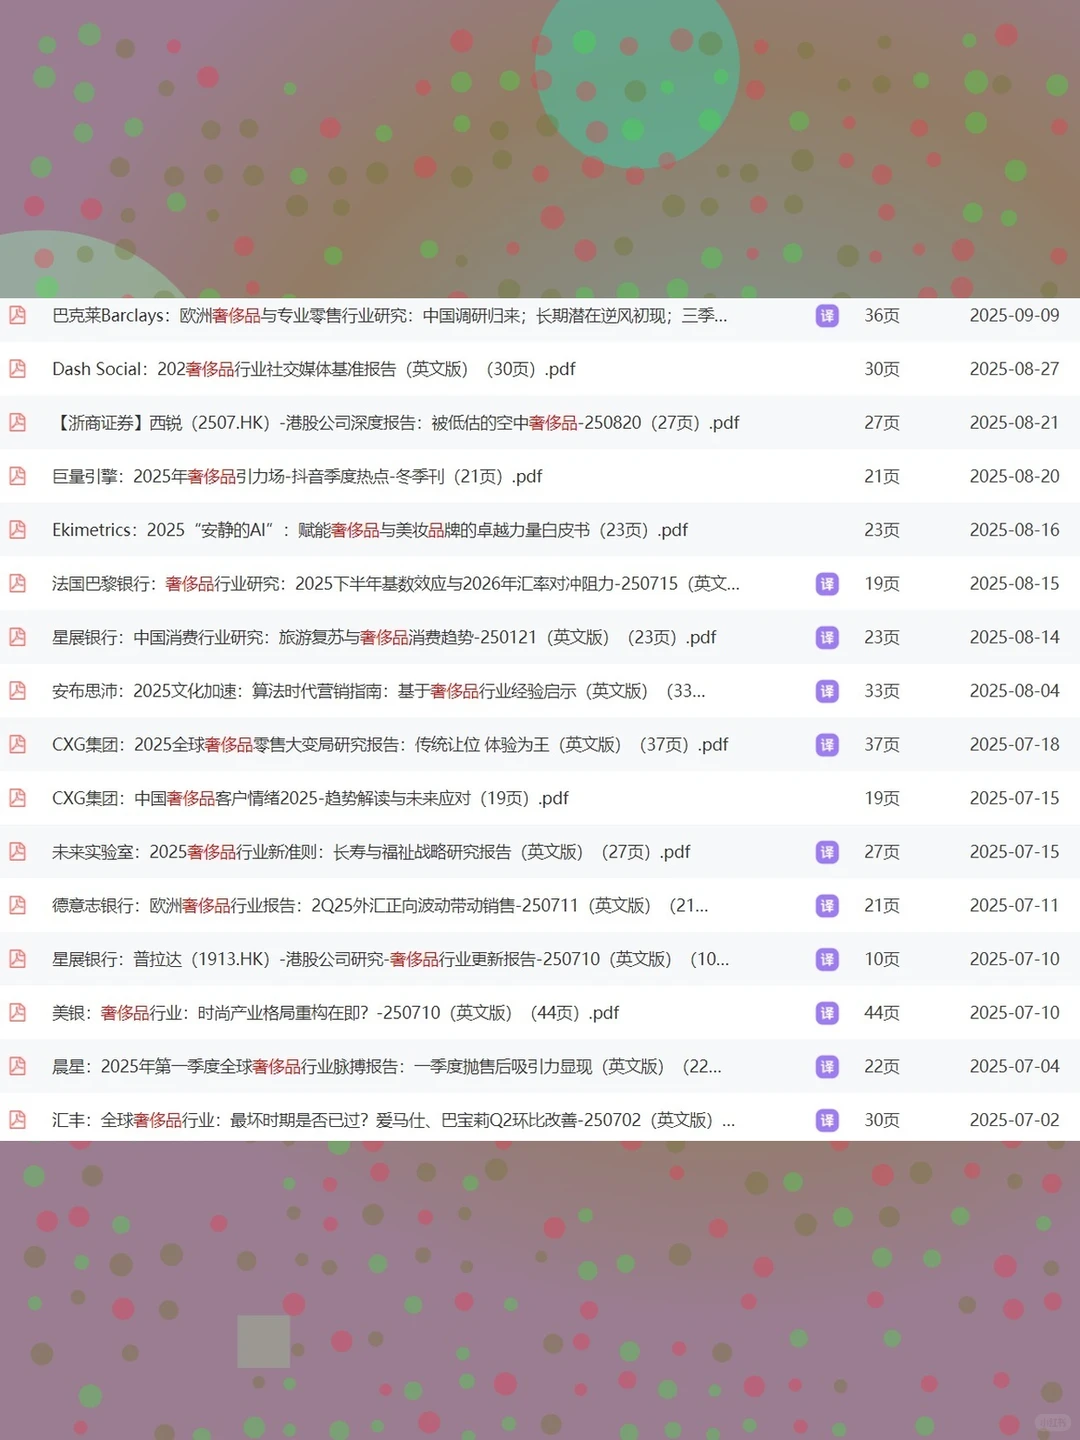Open the 安布思沛 2025文化加速 report title
This screenshot has height=1440, width=1080.
pyautogui.click(x=379, y=691)
